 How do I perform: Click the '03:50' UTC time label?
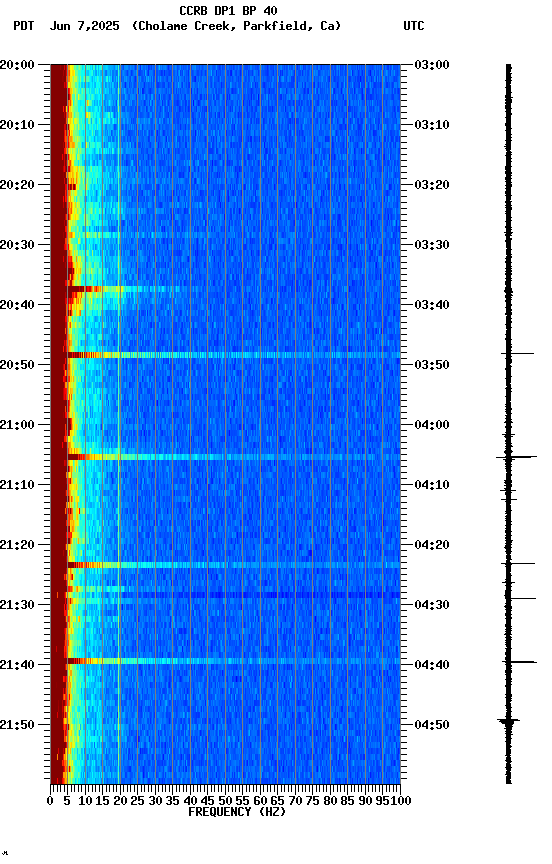click(432, 365)
